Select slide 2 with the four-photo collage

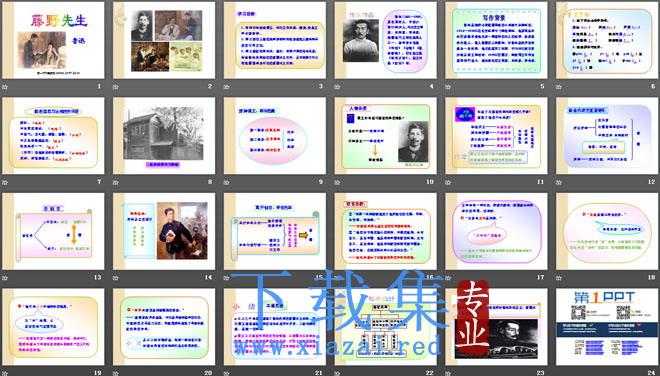(164, 40)
